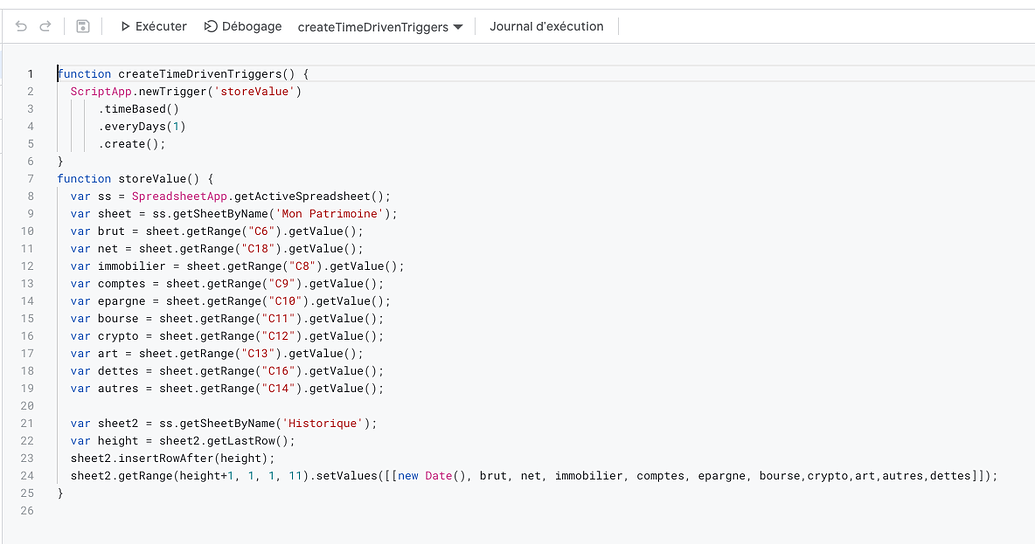1035x544 pixels.
Task: Select line number 1 in gutter
Action: tap(30, 74)
